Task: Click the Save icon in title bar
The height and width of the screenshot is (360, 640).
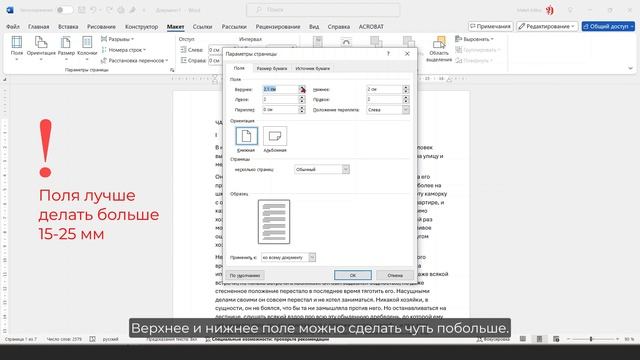Action: point(82,10)
